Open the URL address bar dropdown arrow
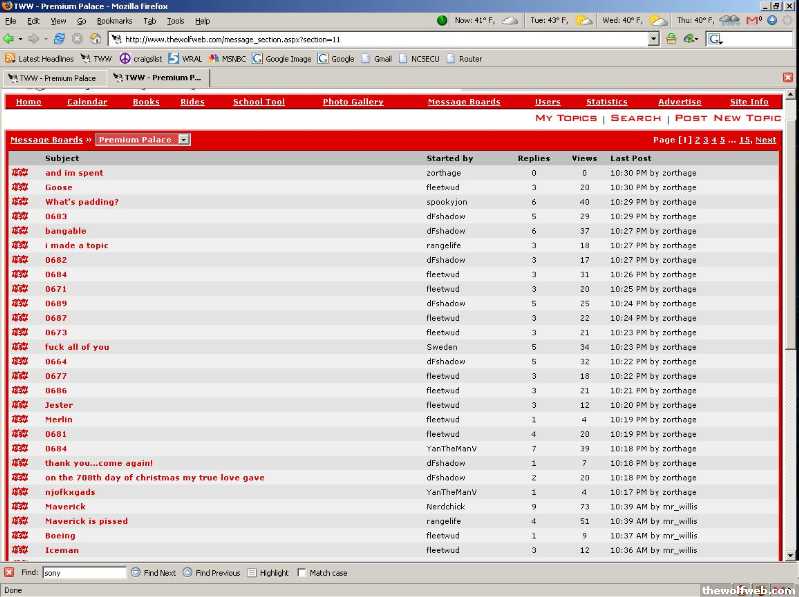This screenshot has height=597, width=799. tap(653, 39)
